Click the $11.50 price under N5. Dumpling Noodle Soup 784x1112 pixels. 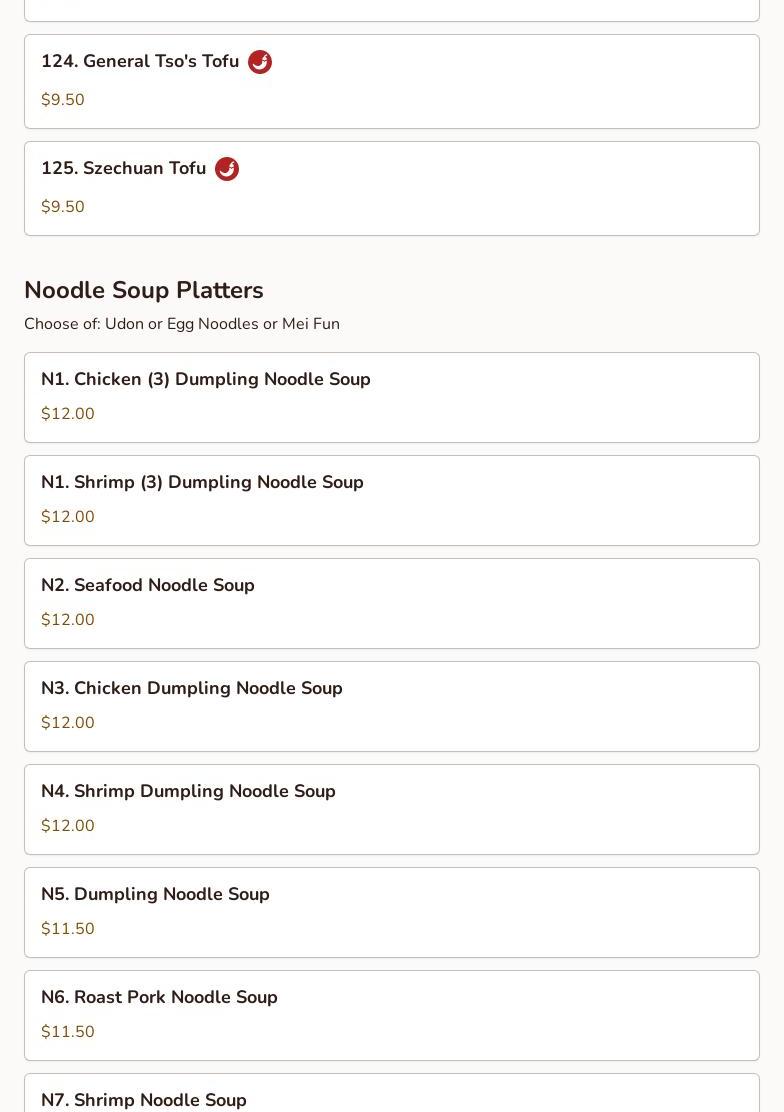point(68,929)
